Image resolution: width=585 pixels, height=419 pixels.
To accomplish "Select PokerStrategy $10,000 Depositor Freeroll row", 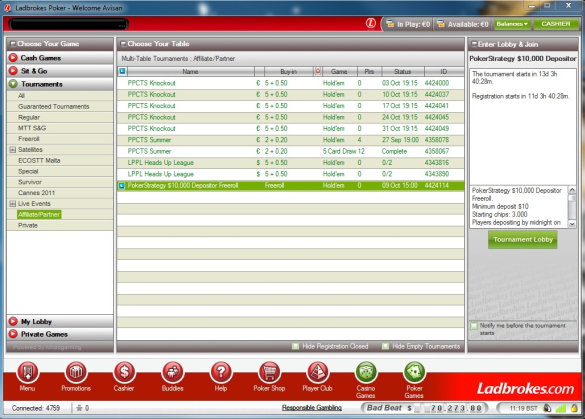I will coord(291,185).
